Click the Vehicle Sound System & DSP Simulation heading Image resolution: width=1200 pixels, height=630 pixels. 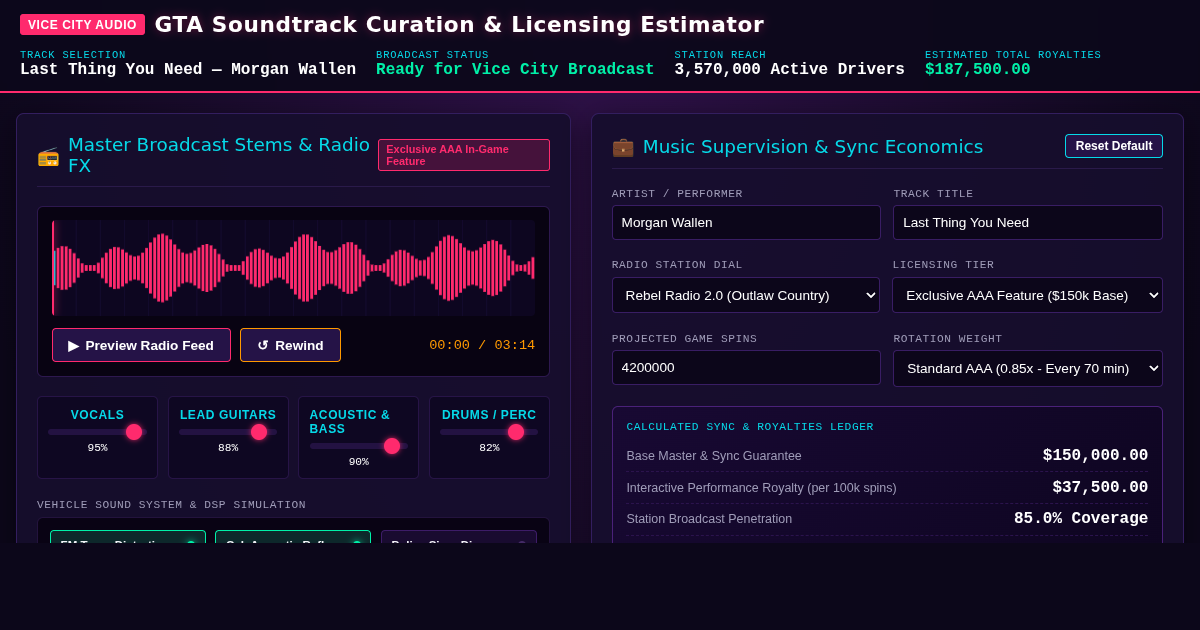tap(171, 505)
